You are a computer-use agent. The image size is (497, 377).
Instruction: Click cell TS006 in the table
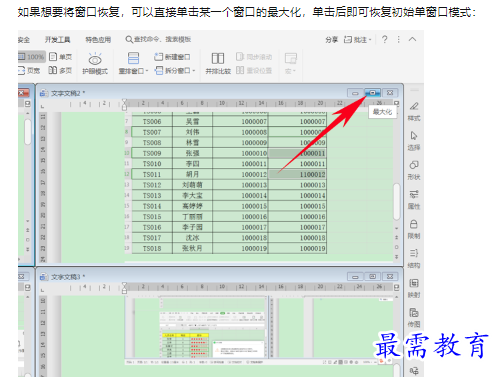(152, 122)
